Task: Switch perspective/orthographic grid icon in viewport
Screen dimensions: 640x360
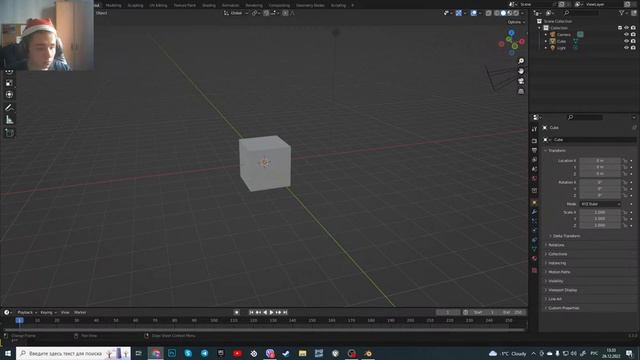Action: (x=521, y=91)
